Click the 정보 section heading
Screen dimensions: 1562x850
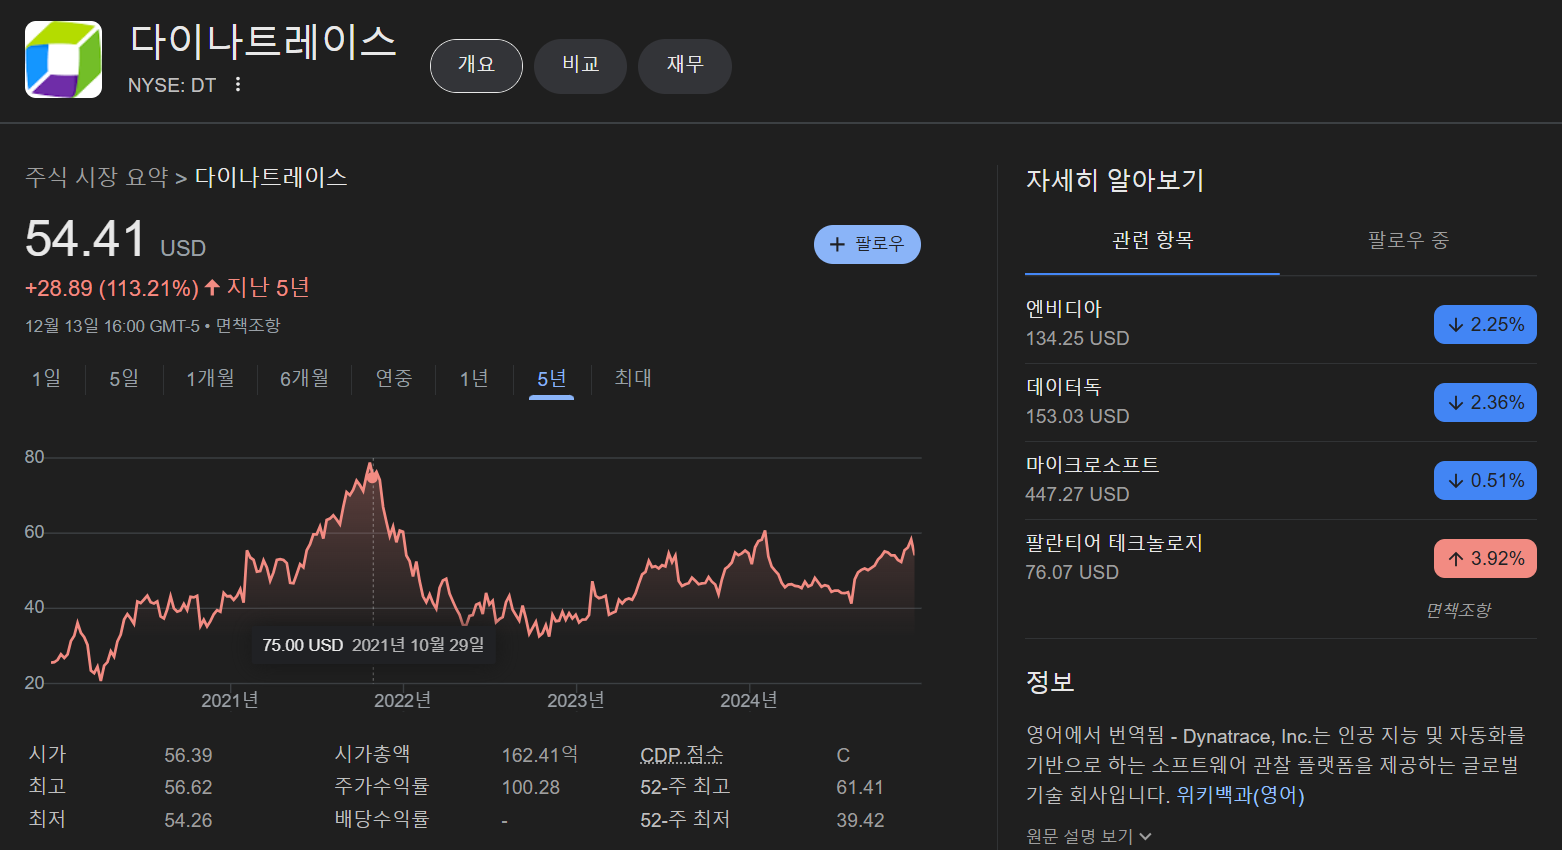coord(1050,683)
